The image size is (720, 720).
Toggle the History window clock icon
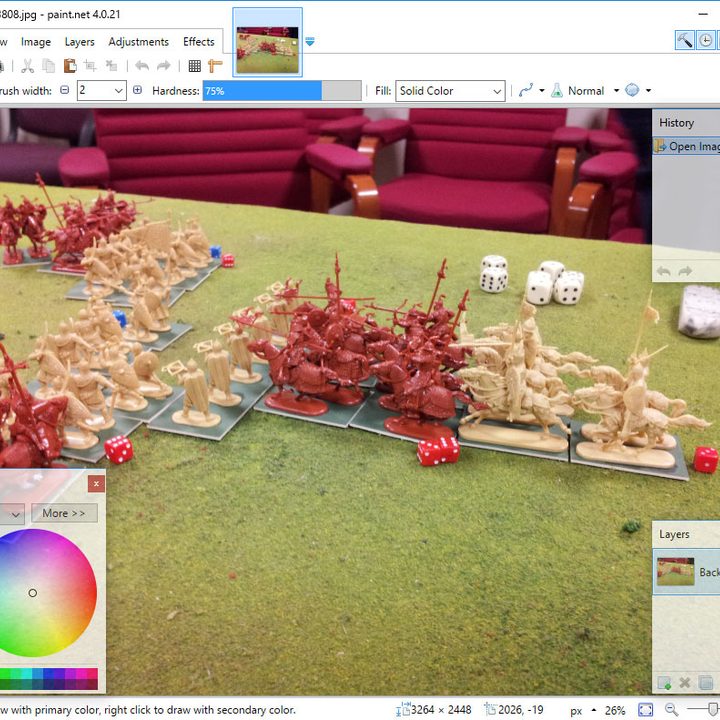(706, 40)
